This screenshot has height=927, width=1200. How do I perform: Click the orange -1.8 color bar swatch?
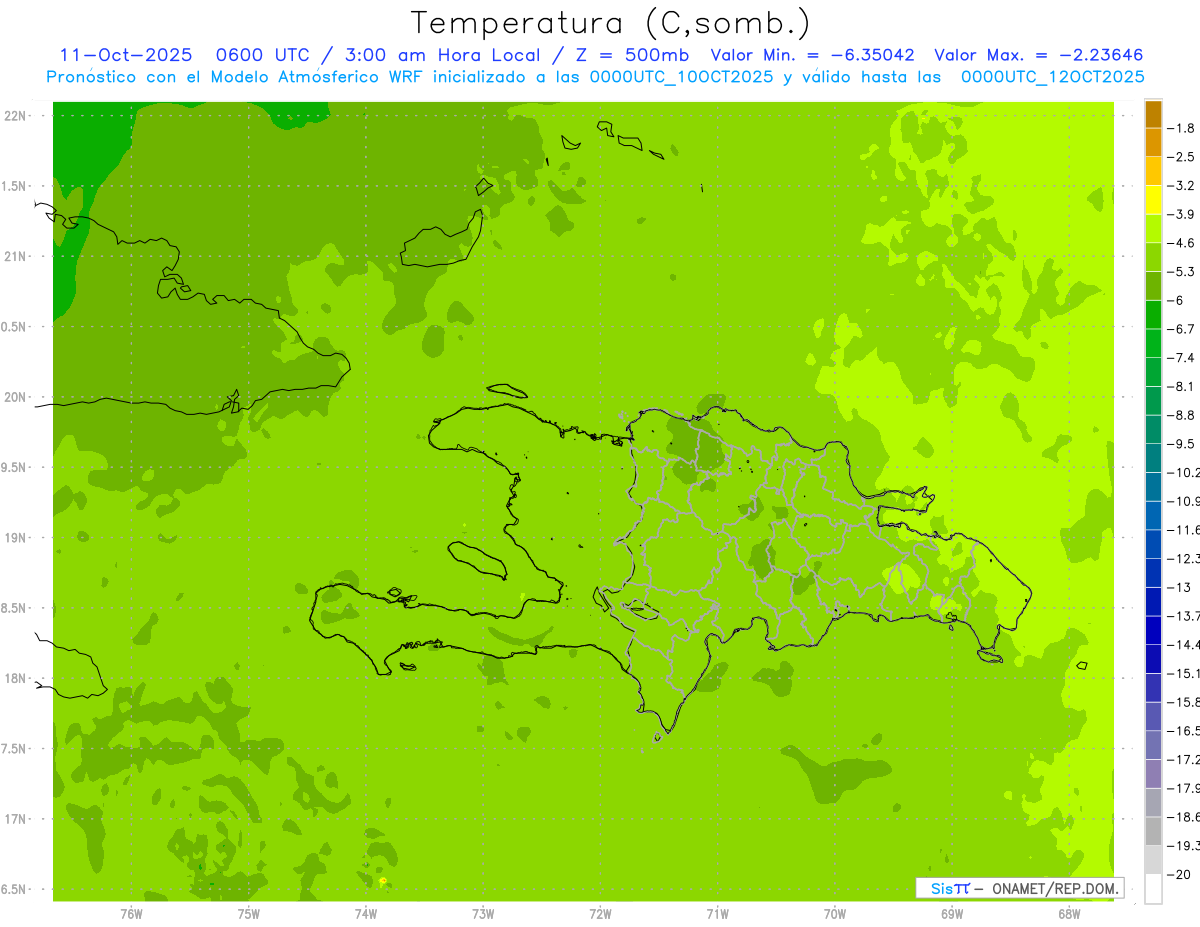click(1153, 113)
